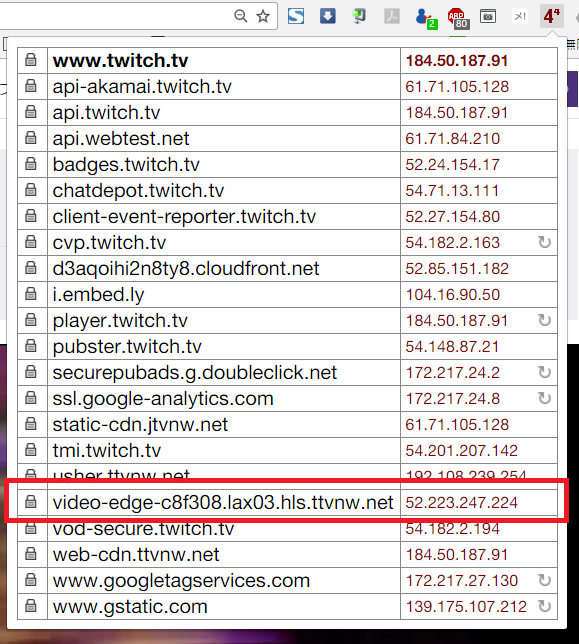Click lock icon beside api.webtest.net
This screenshot has height=644, width=579.
coord(31,138)
